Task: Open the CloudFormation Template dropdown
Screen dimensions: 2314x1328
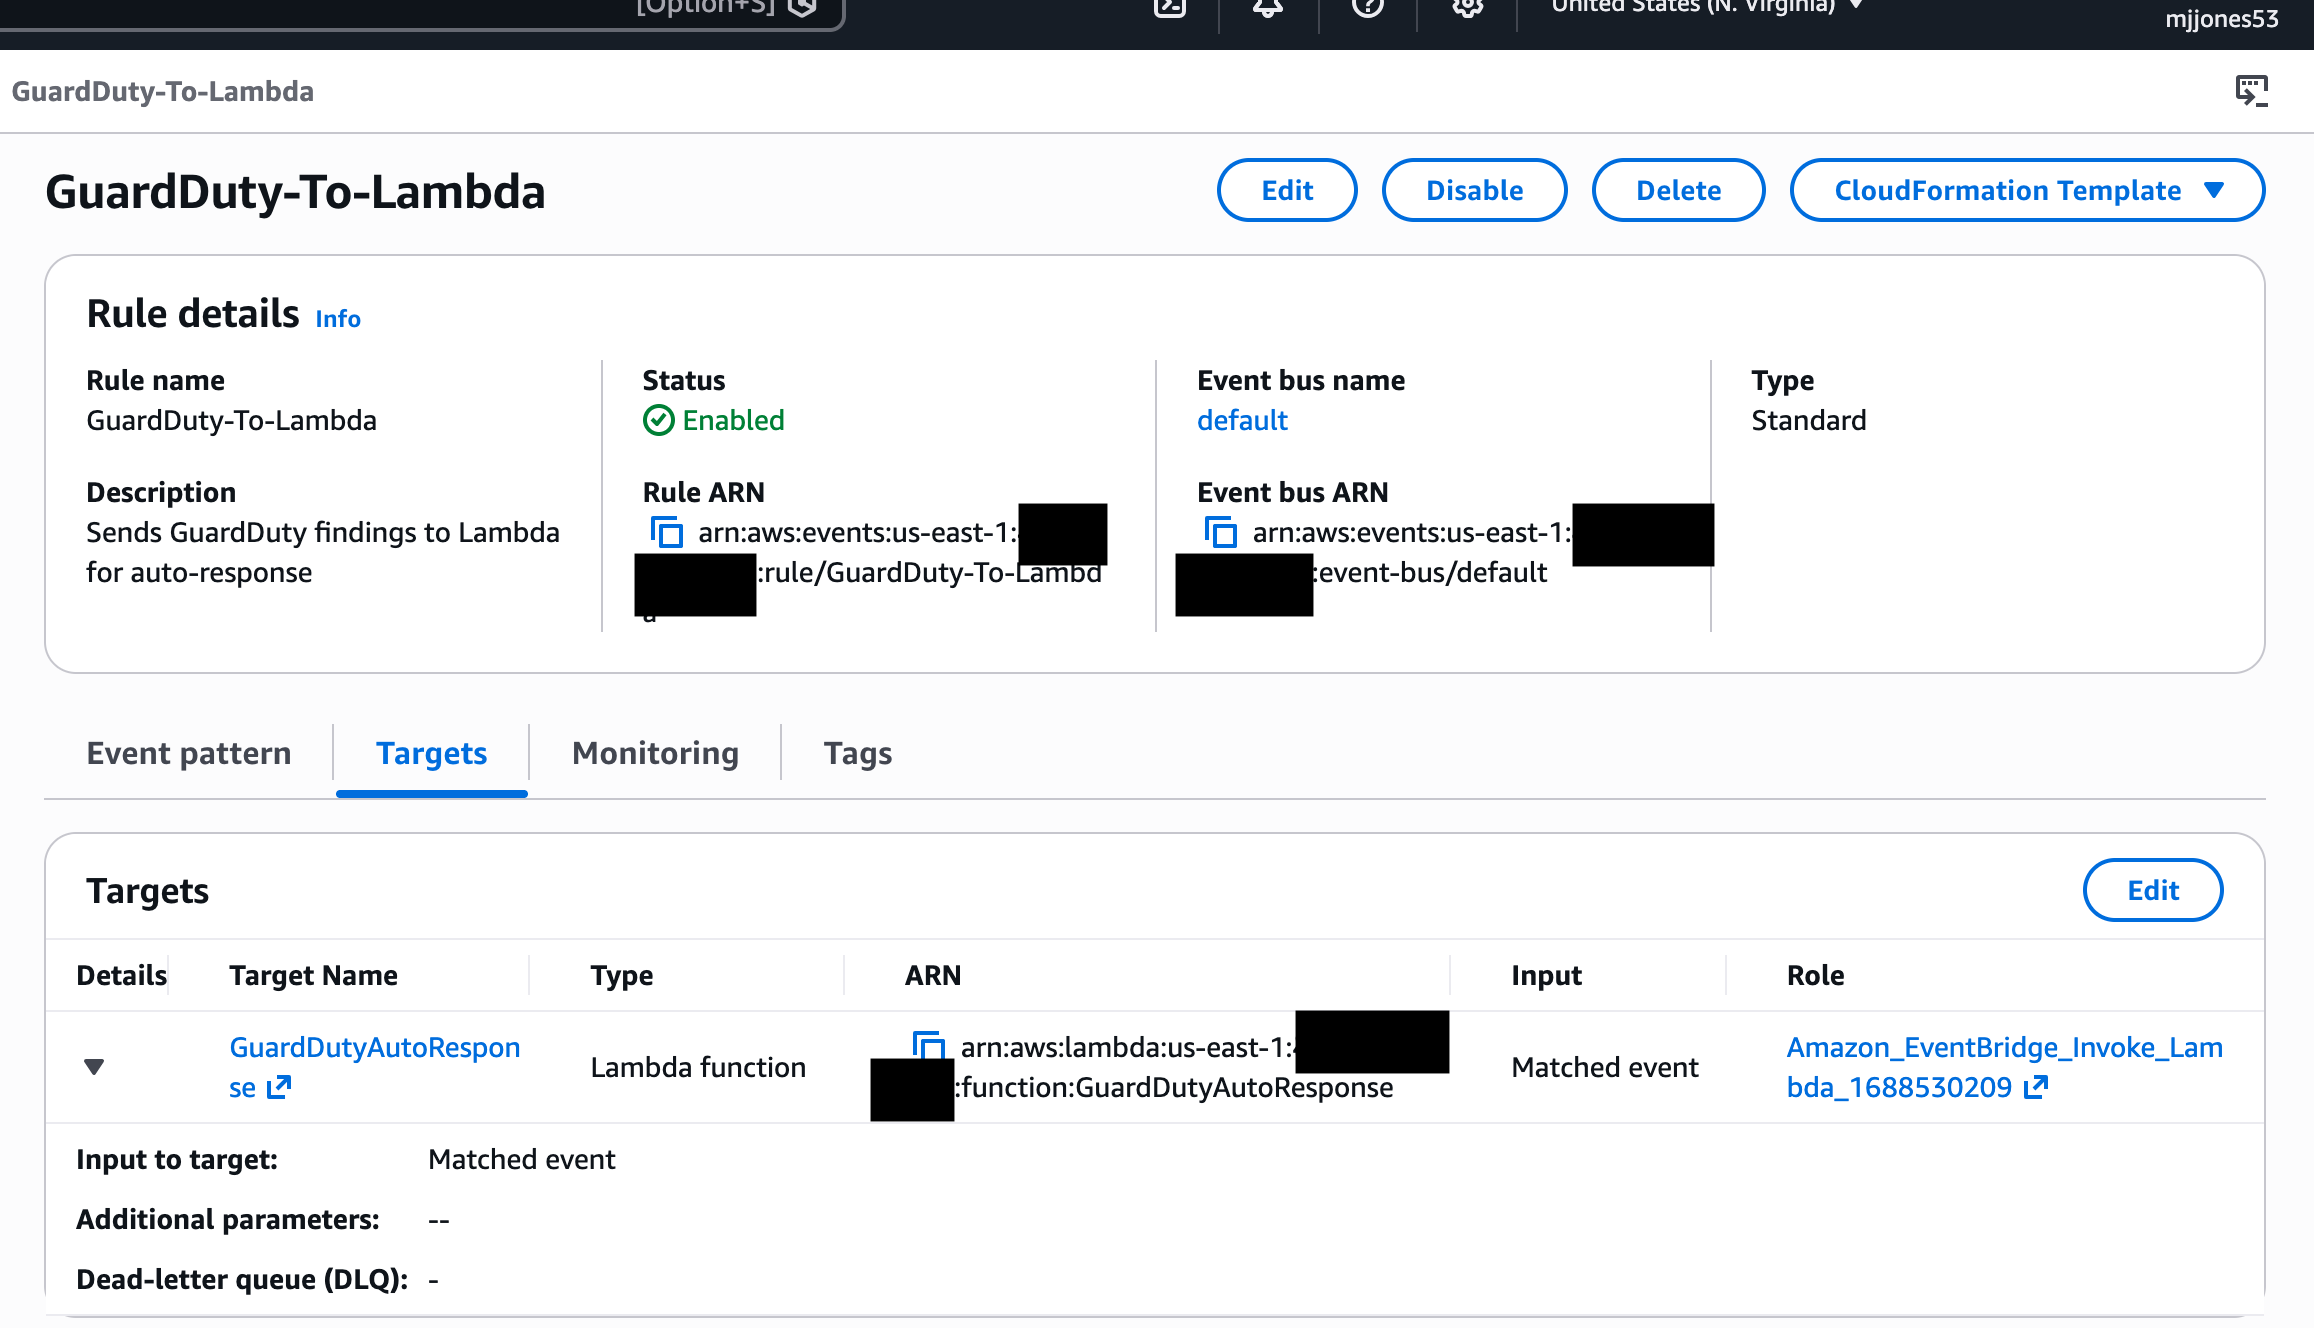Action: tap(2026, 190)
